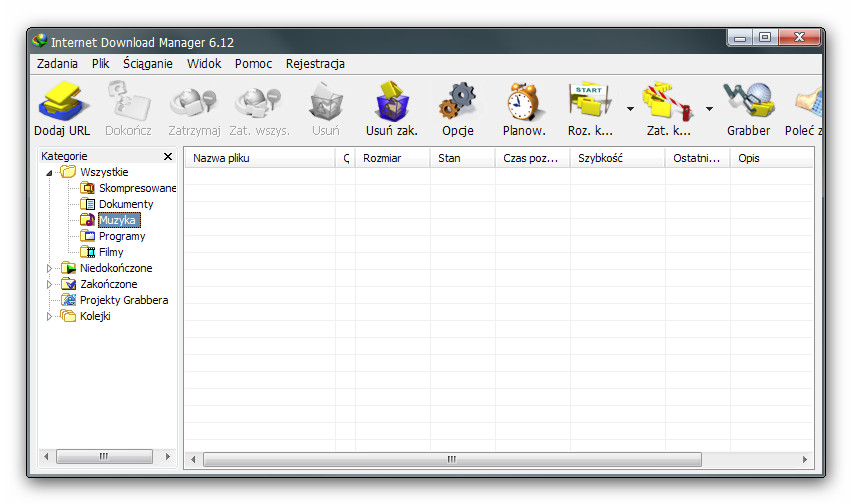Click the Usuń zak. toolbar icon
Screen dimensions: 852x504
[x=391, y=102]
